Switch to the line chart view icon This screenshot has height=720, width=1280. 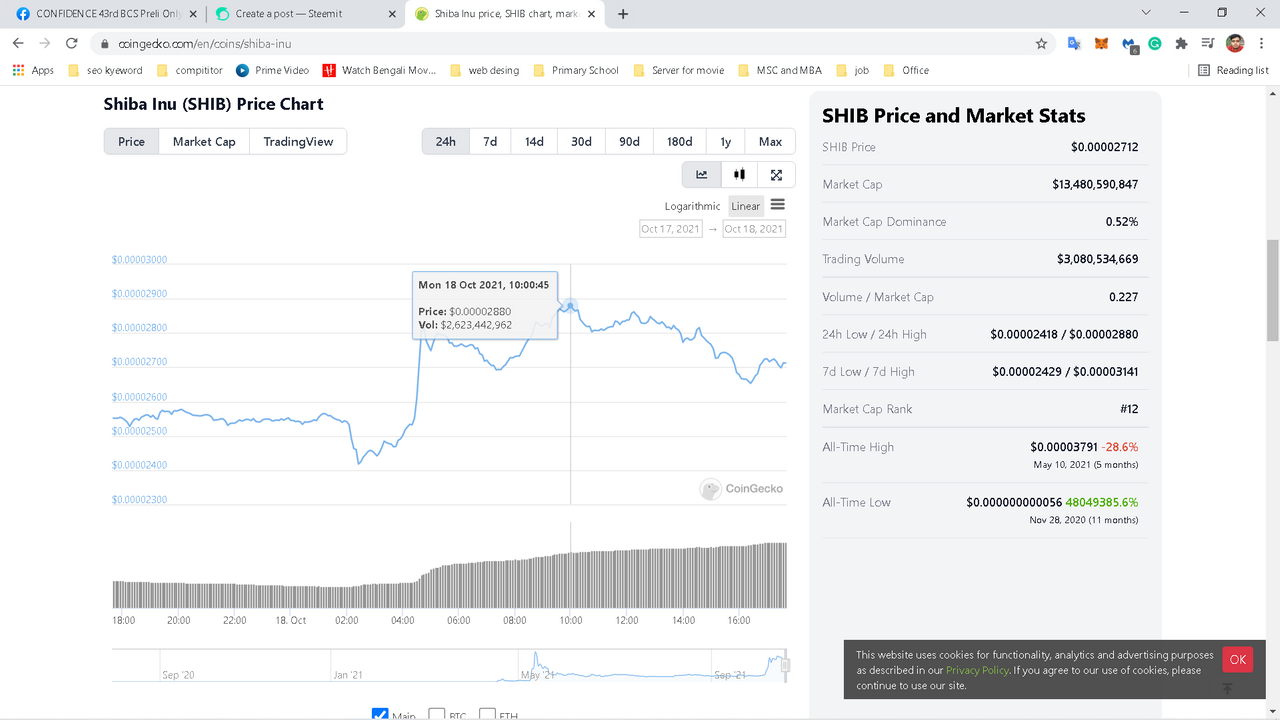click(701, 174)
